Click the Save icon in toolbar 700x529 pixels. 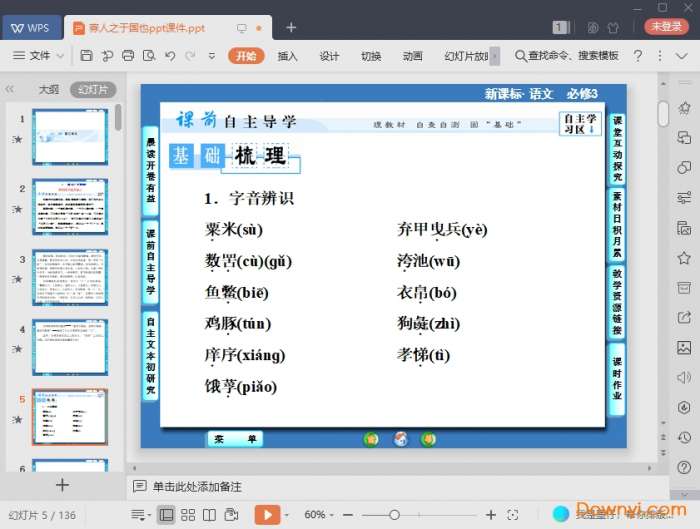86,56
